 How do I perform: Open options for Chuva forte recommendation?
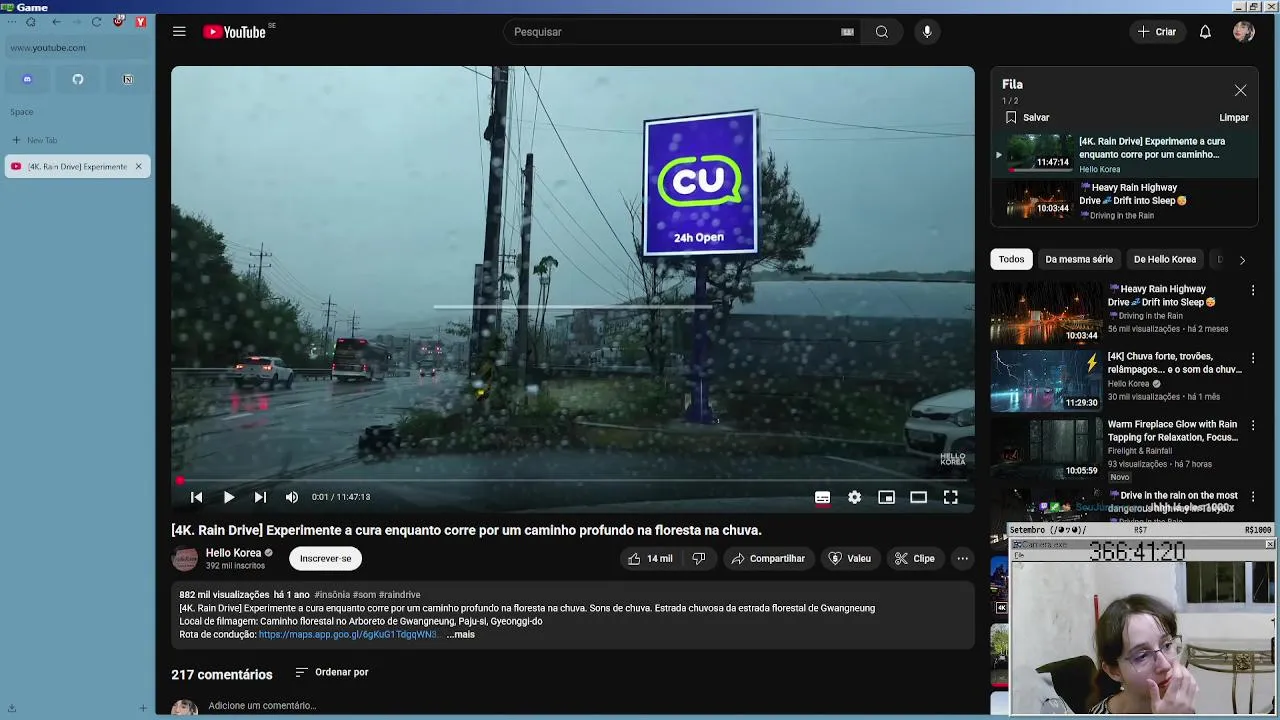[x=1253, y=358]
